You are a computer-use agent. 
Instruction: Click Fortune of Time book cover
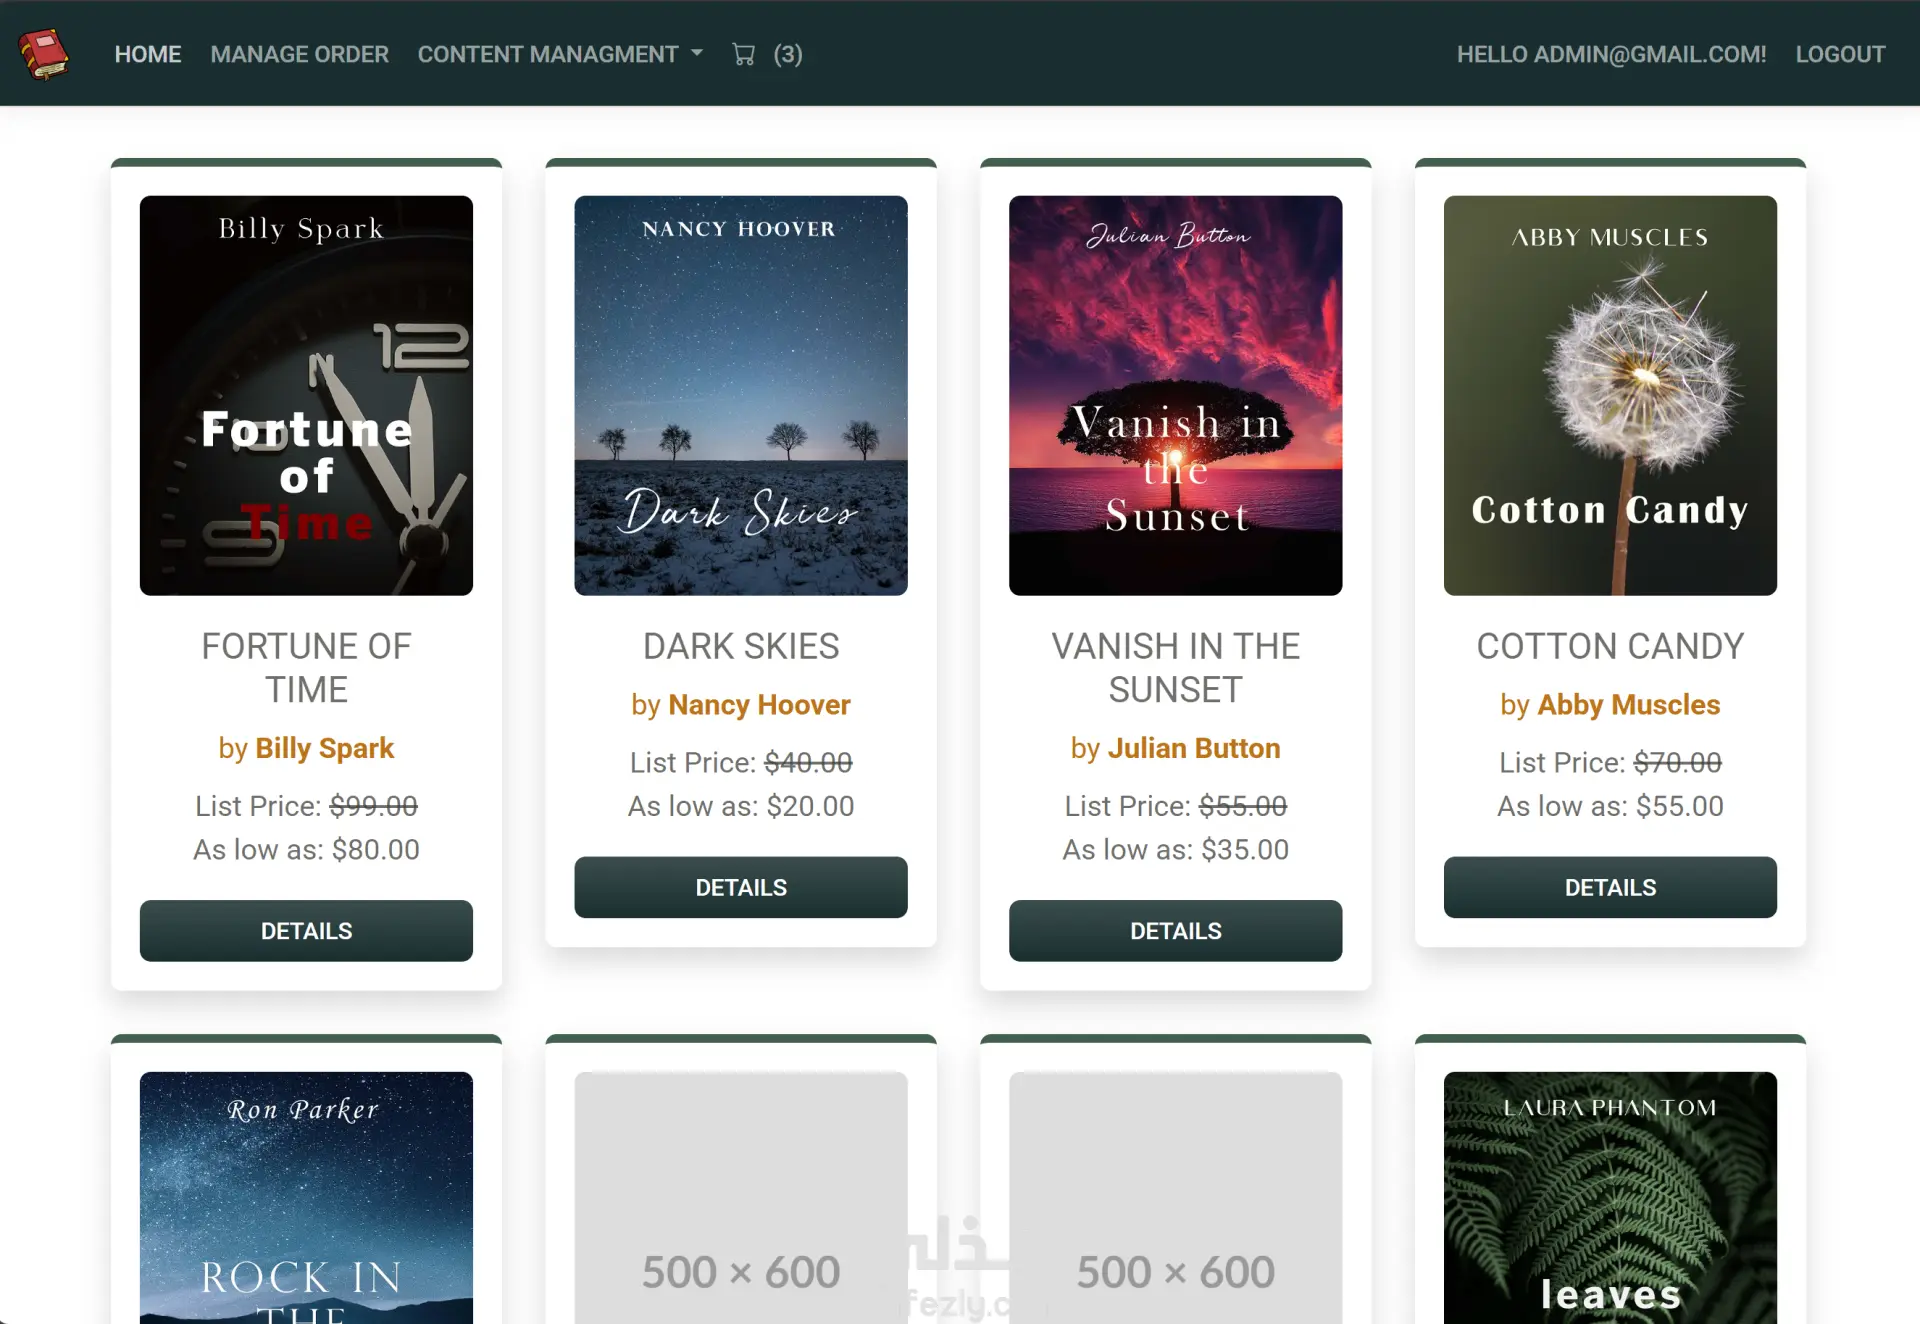(x=306, y=395)
